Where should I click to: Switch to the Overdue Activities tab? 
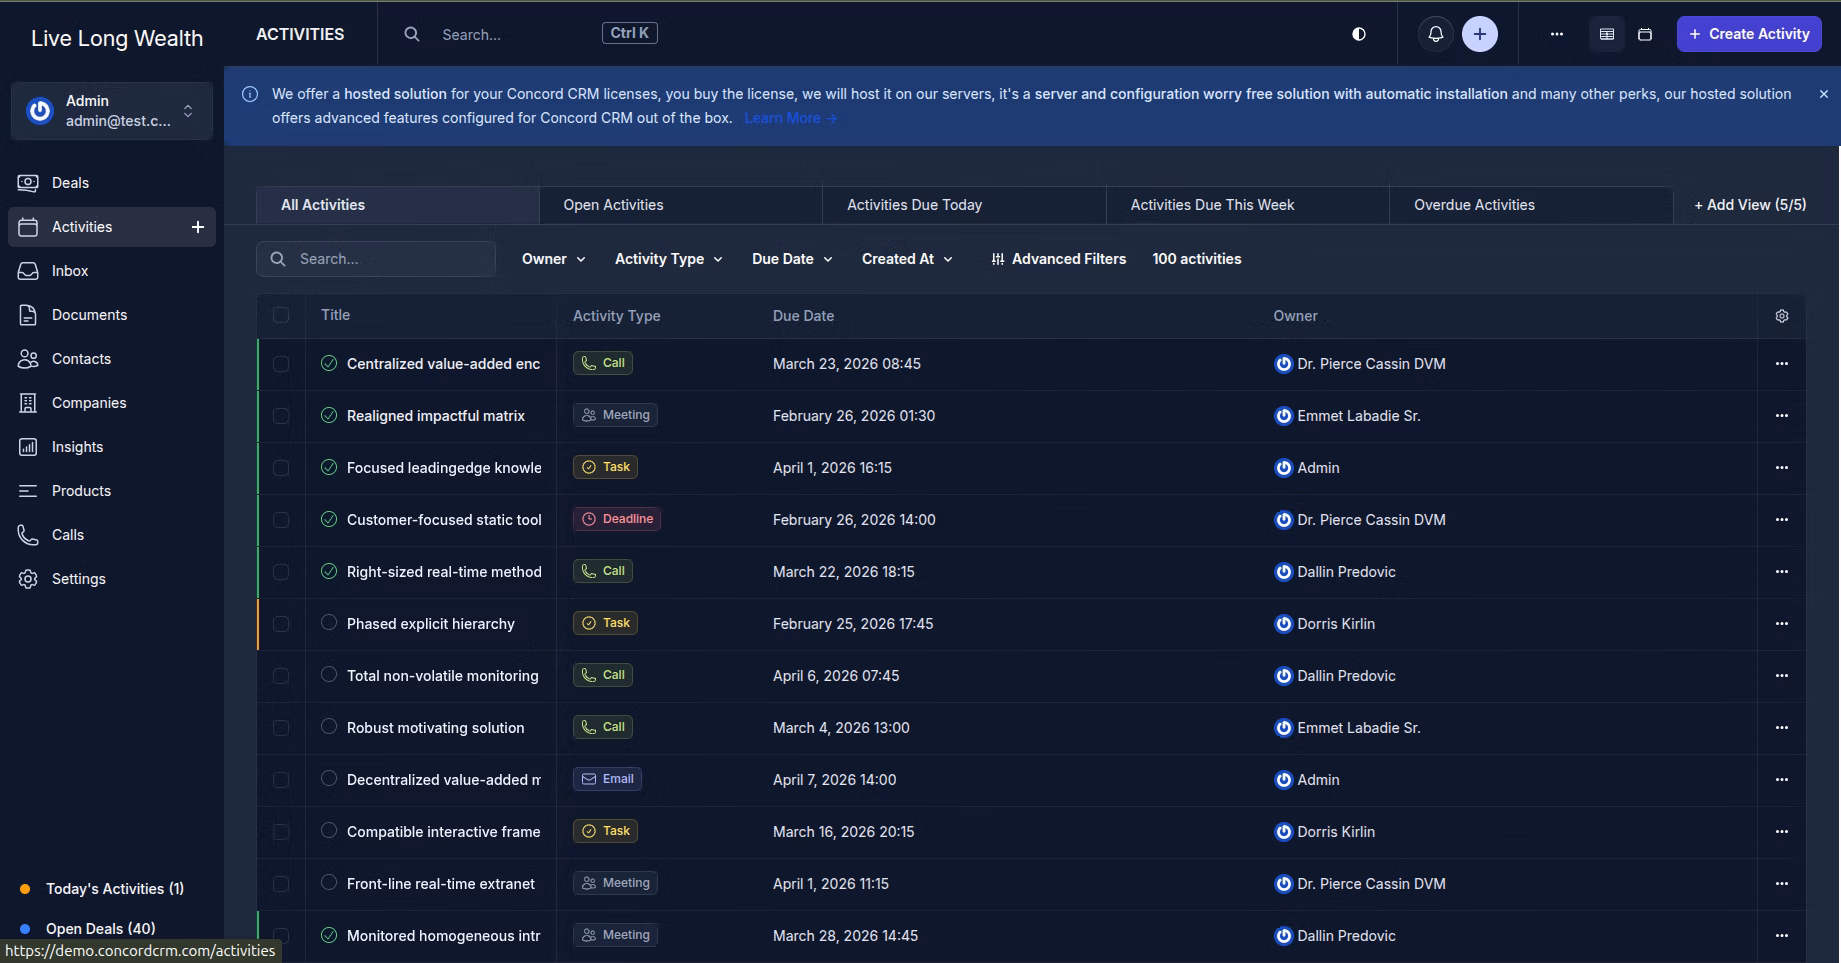pyautogui.click(x=1473, y=205)
